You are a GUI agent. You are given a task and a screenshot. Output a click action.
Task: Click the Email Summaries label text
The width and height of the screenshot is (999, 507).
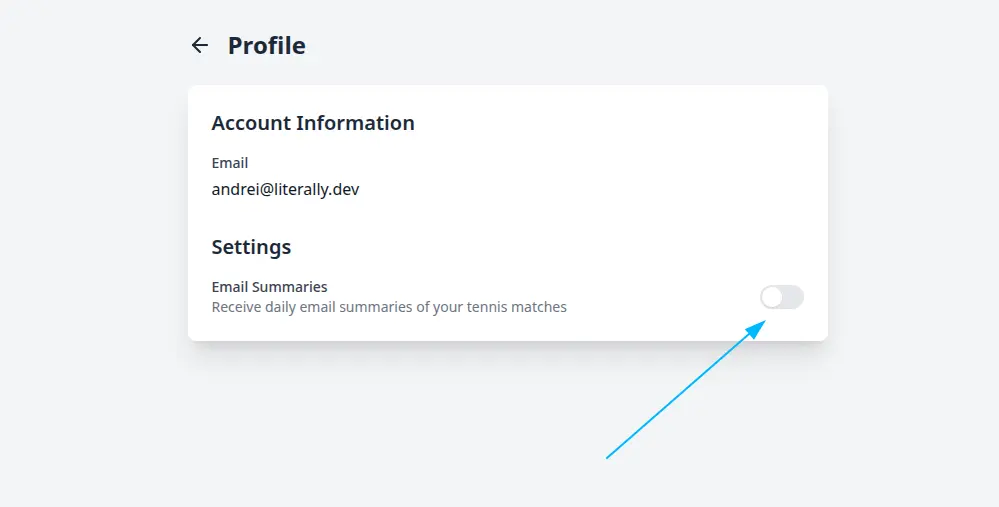[x=270, y=287]
